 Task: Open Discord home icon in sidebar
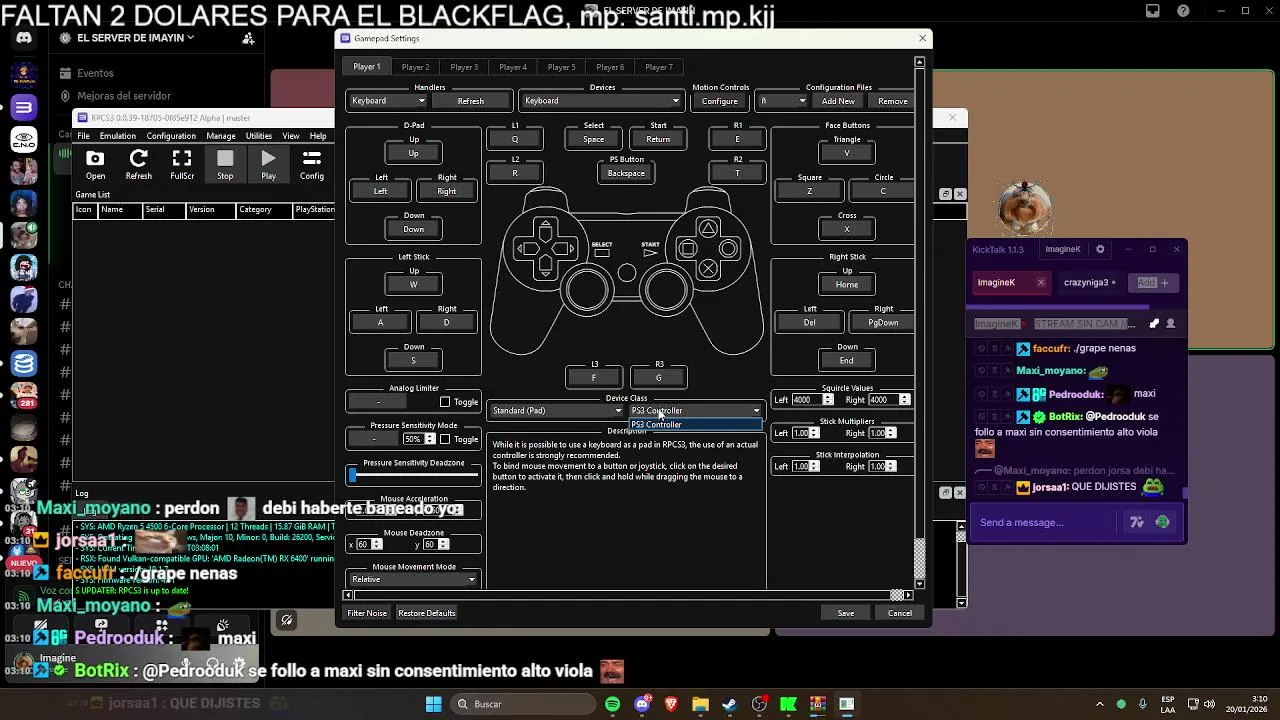coord(24,38)
